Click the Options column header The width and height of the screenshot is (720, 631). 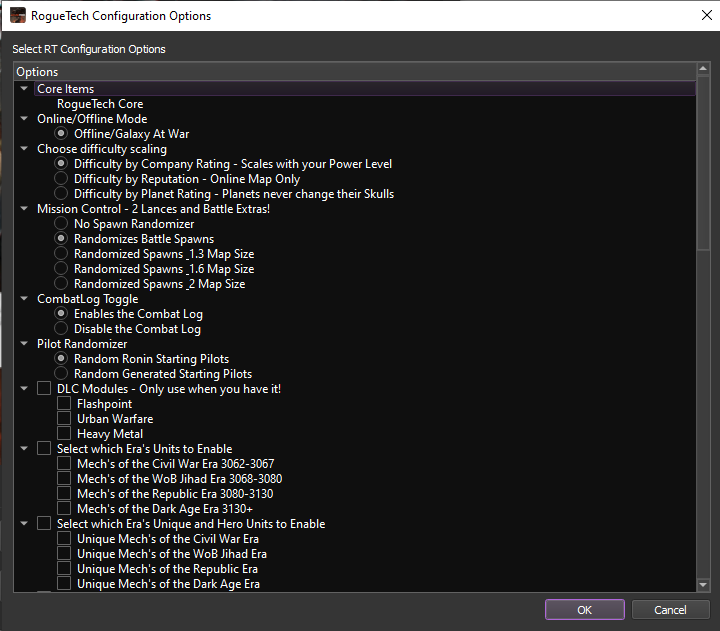click(355, 72)
